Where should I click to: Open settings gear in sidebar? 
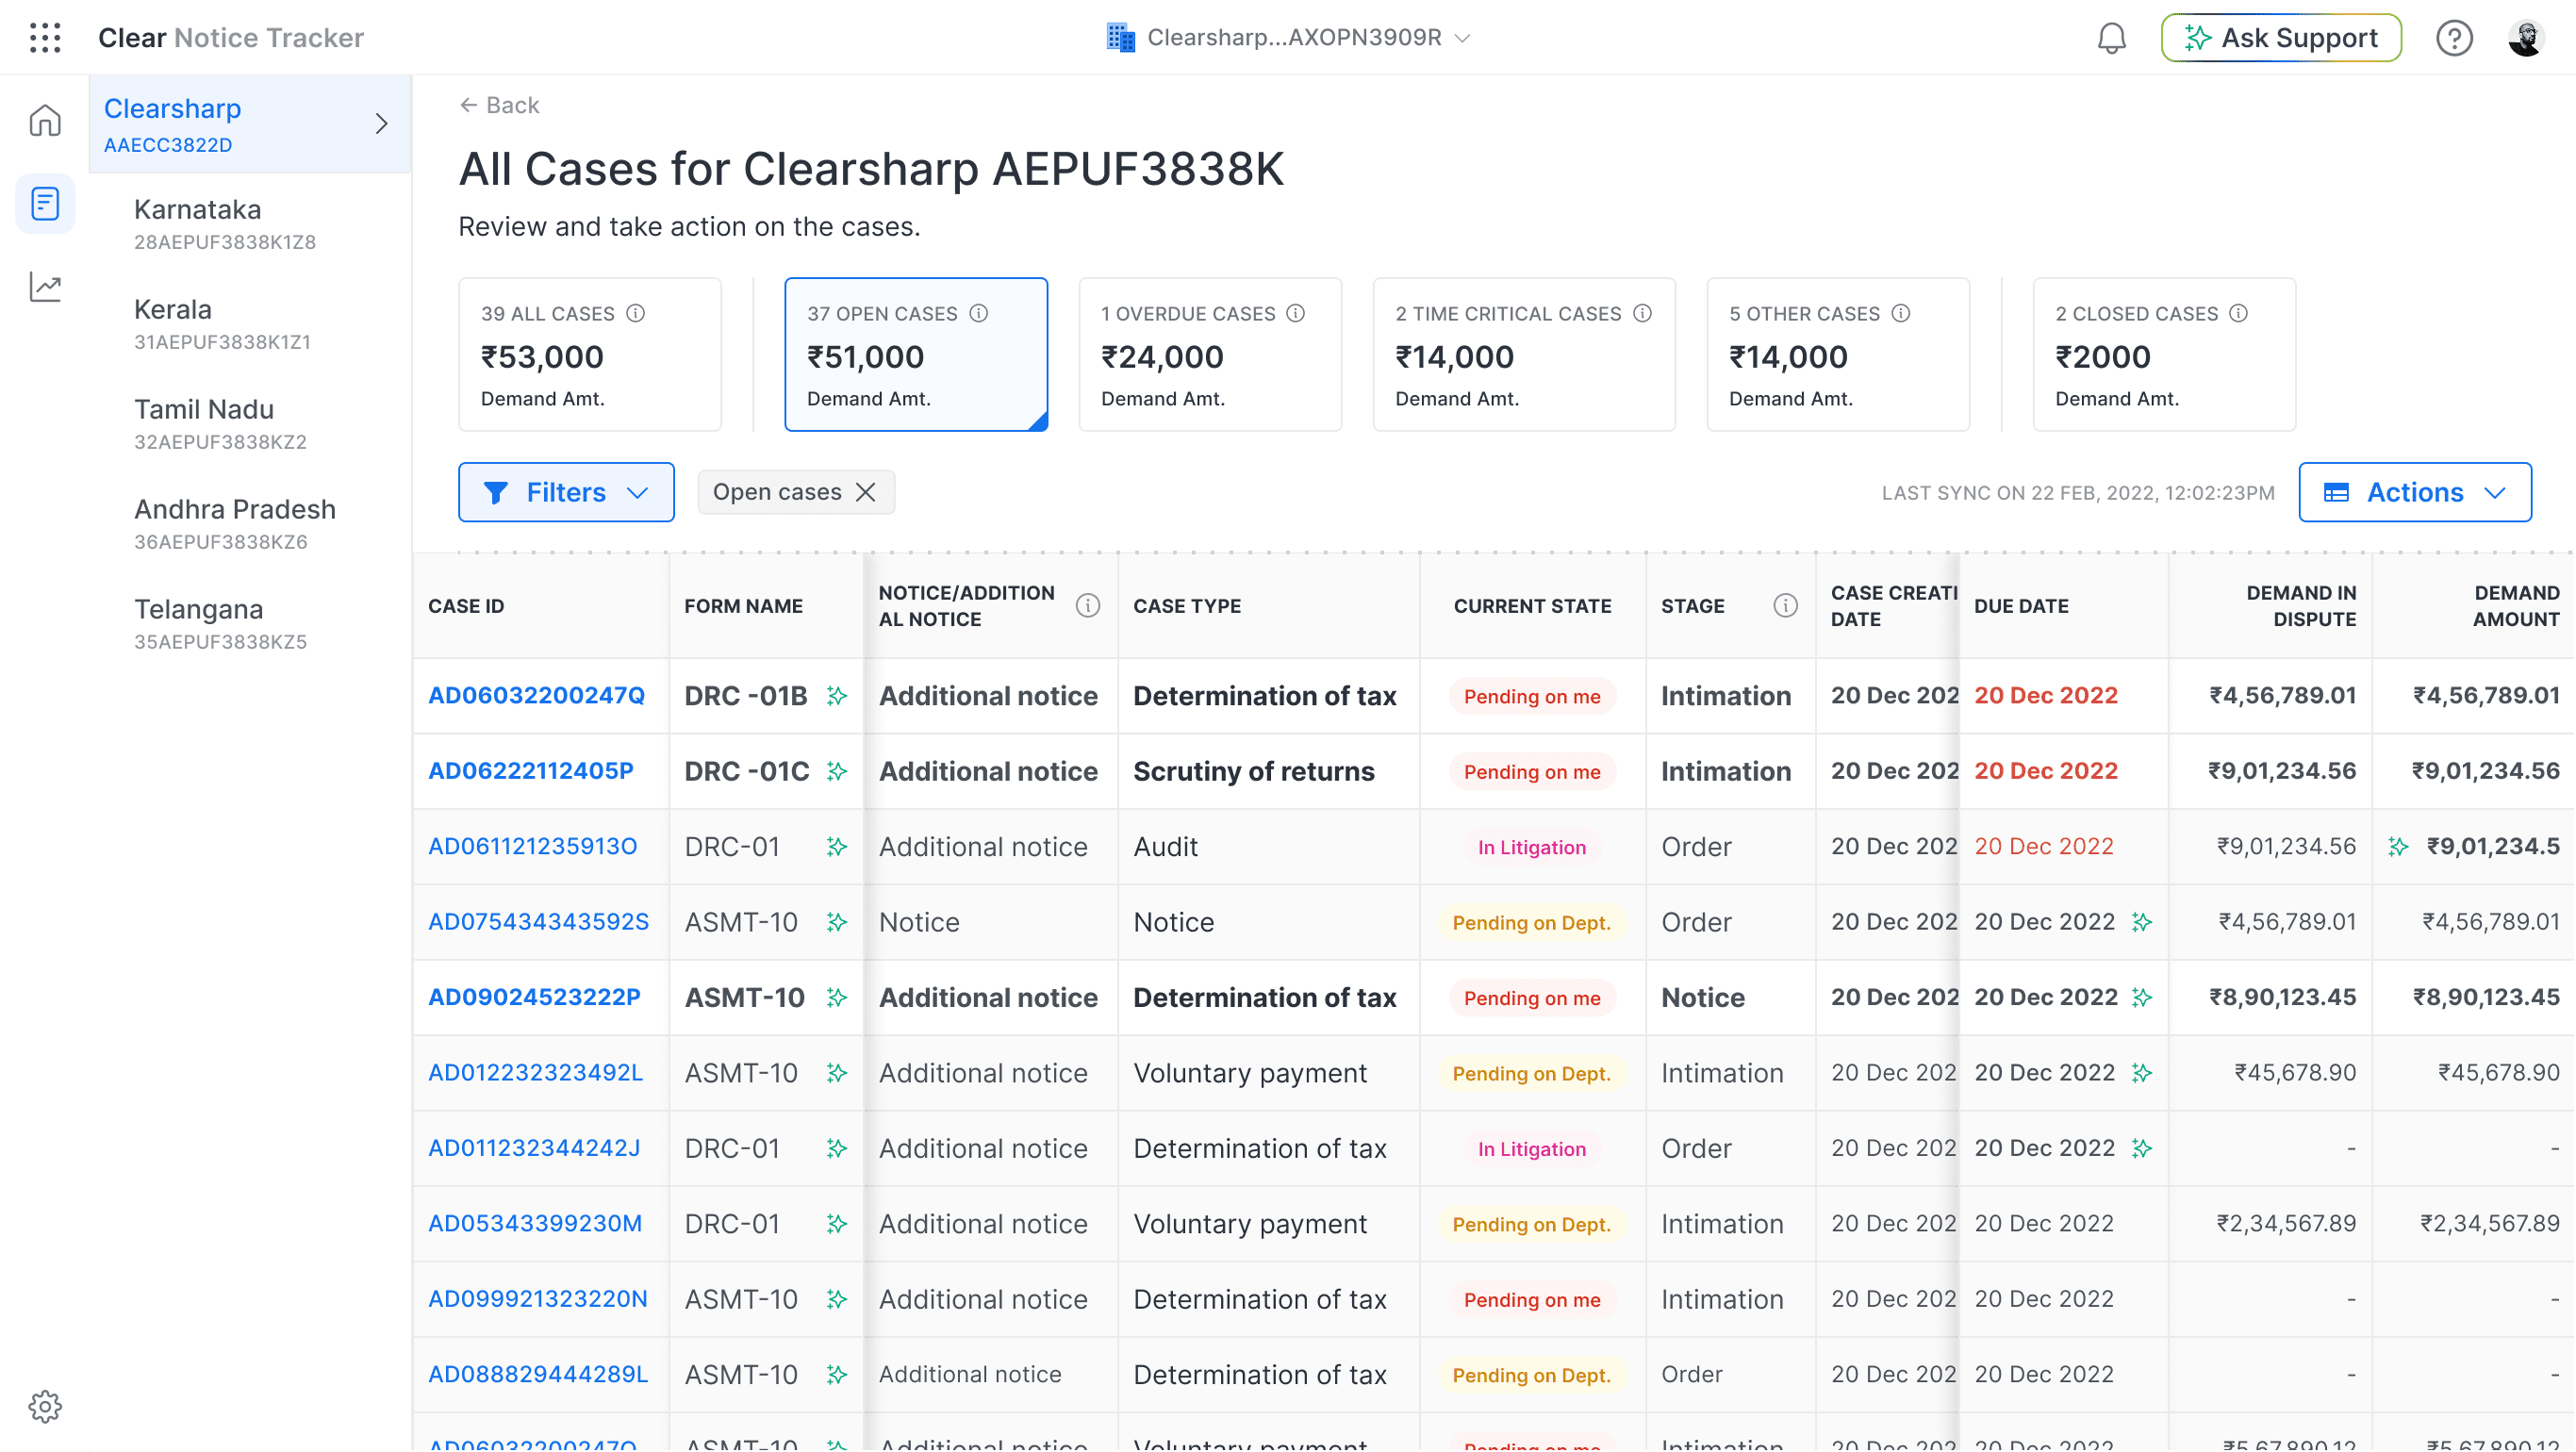[x=45, y=1407]
